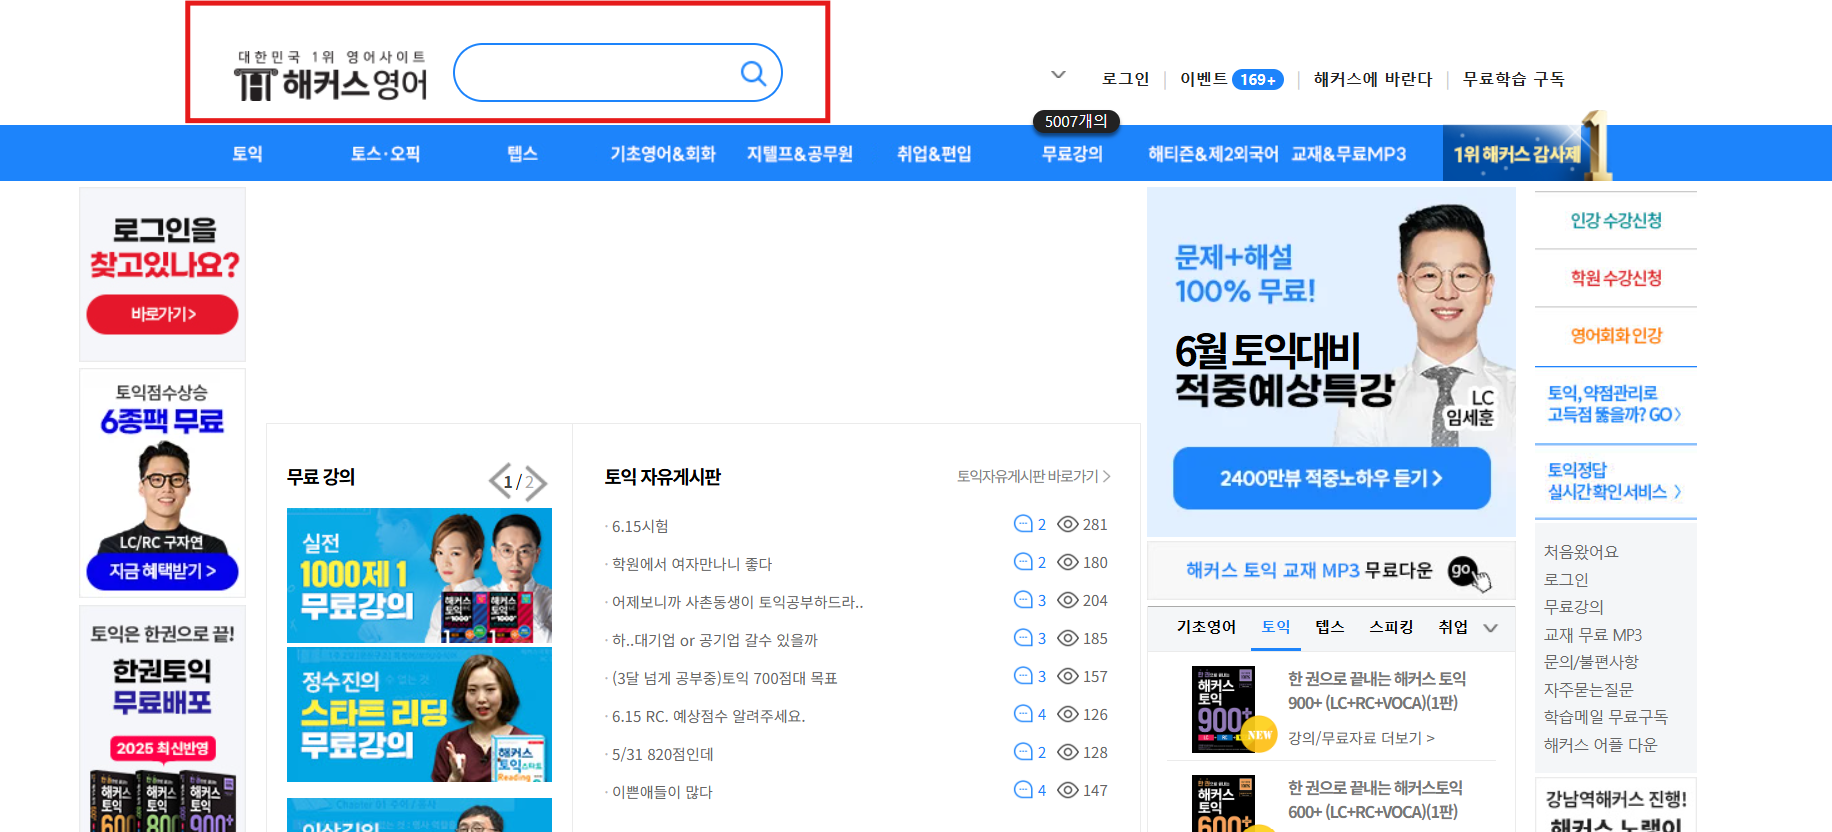Image resolution: width=1832 pixels, height=832 pixels.
Task: Click 2400만뷰 적중노하우 듣기 button
Action: click(1331, 478)
